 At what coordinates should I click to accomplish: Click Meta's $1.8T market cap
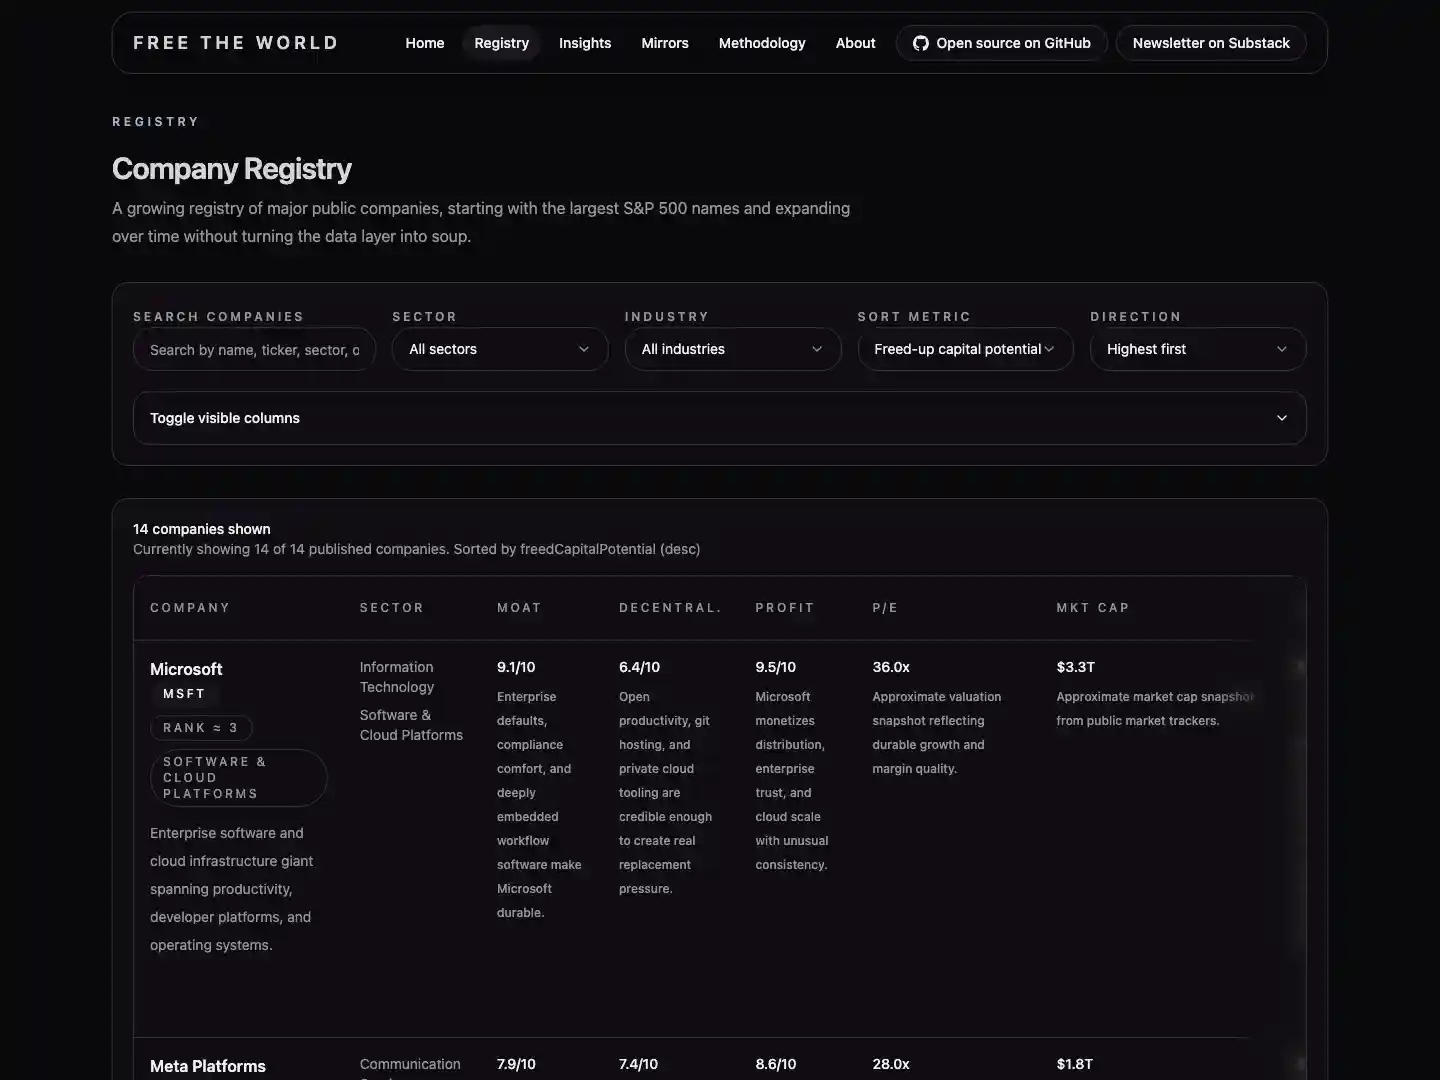1074,1064
